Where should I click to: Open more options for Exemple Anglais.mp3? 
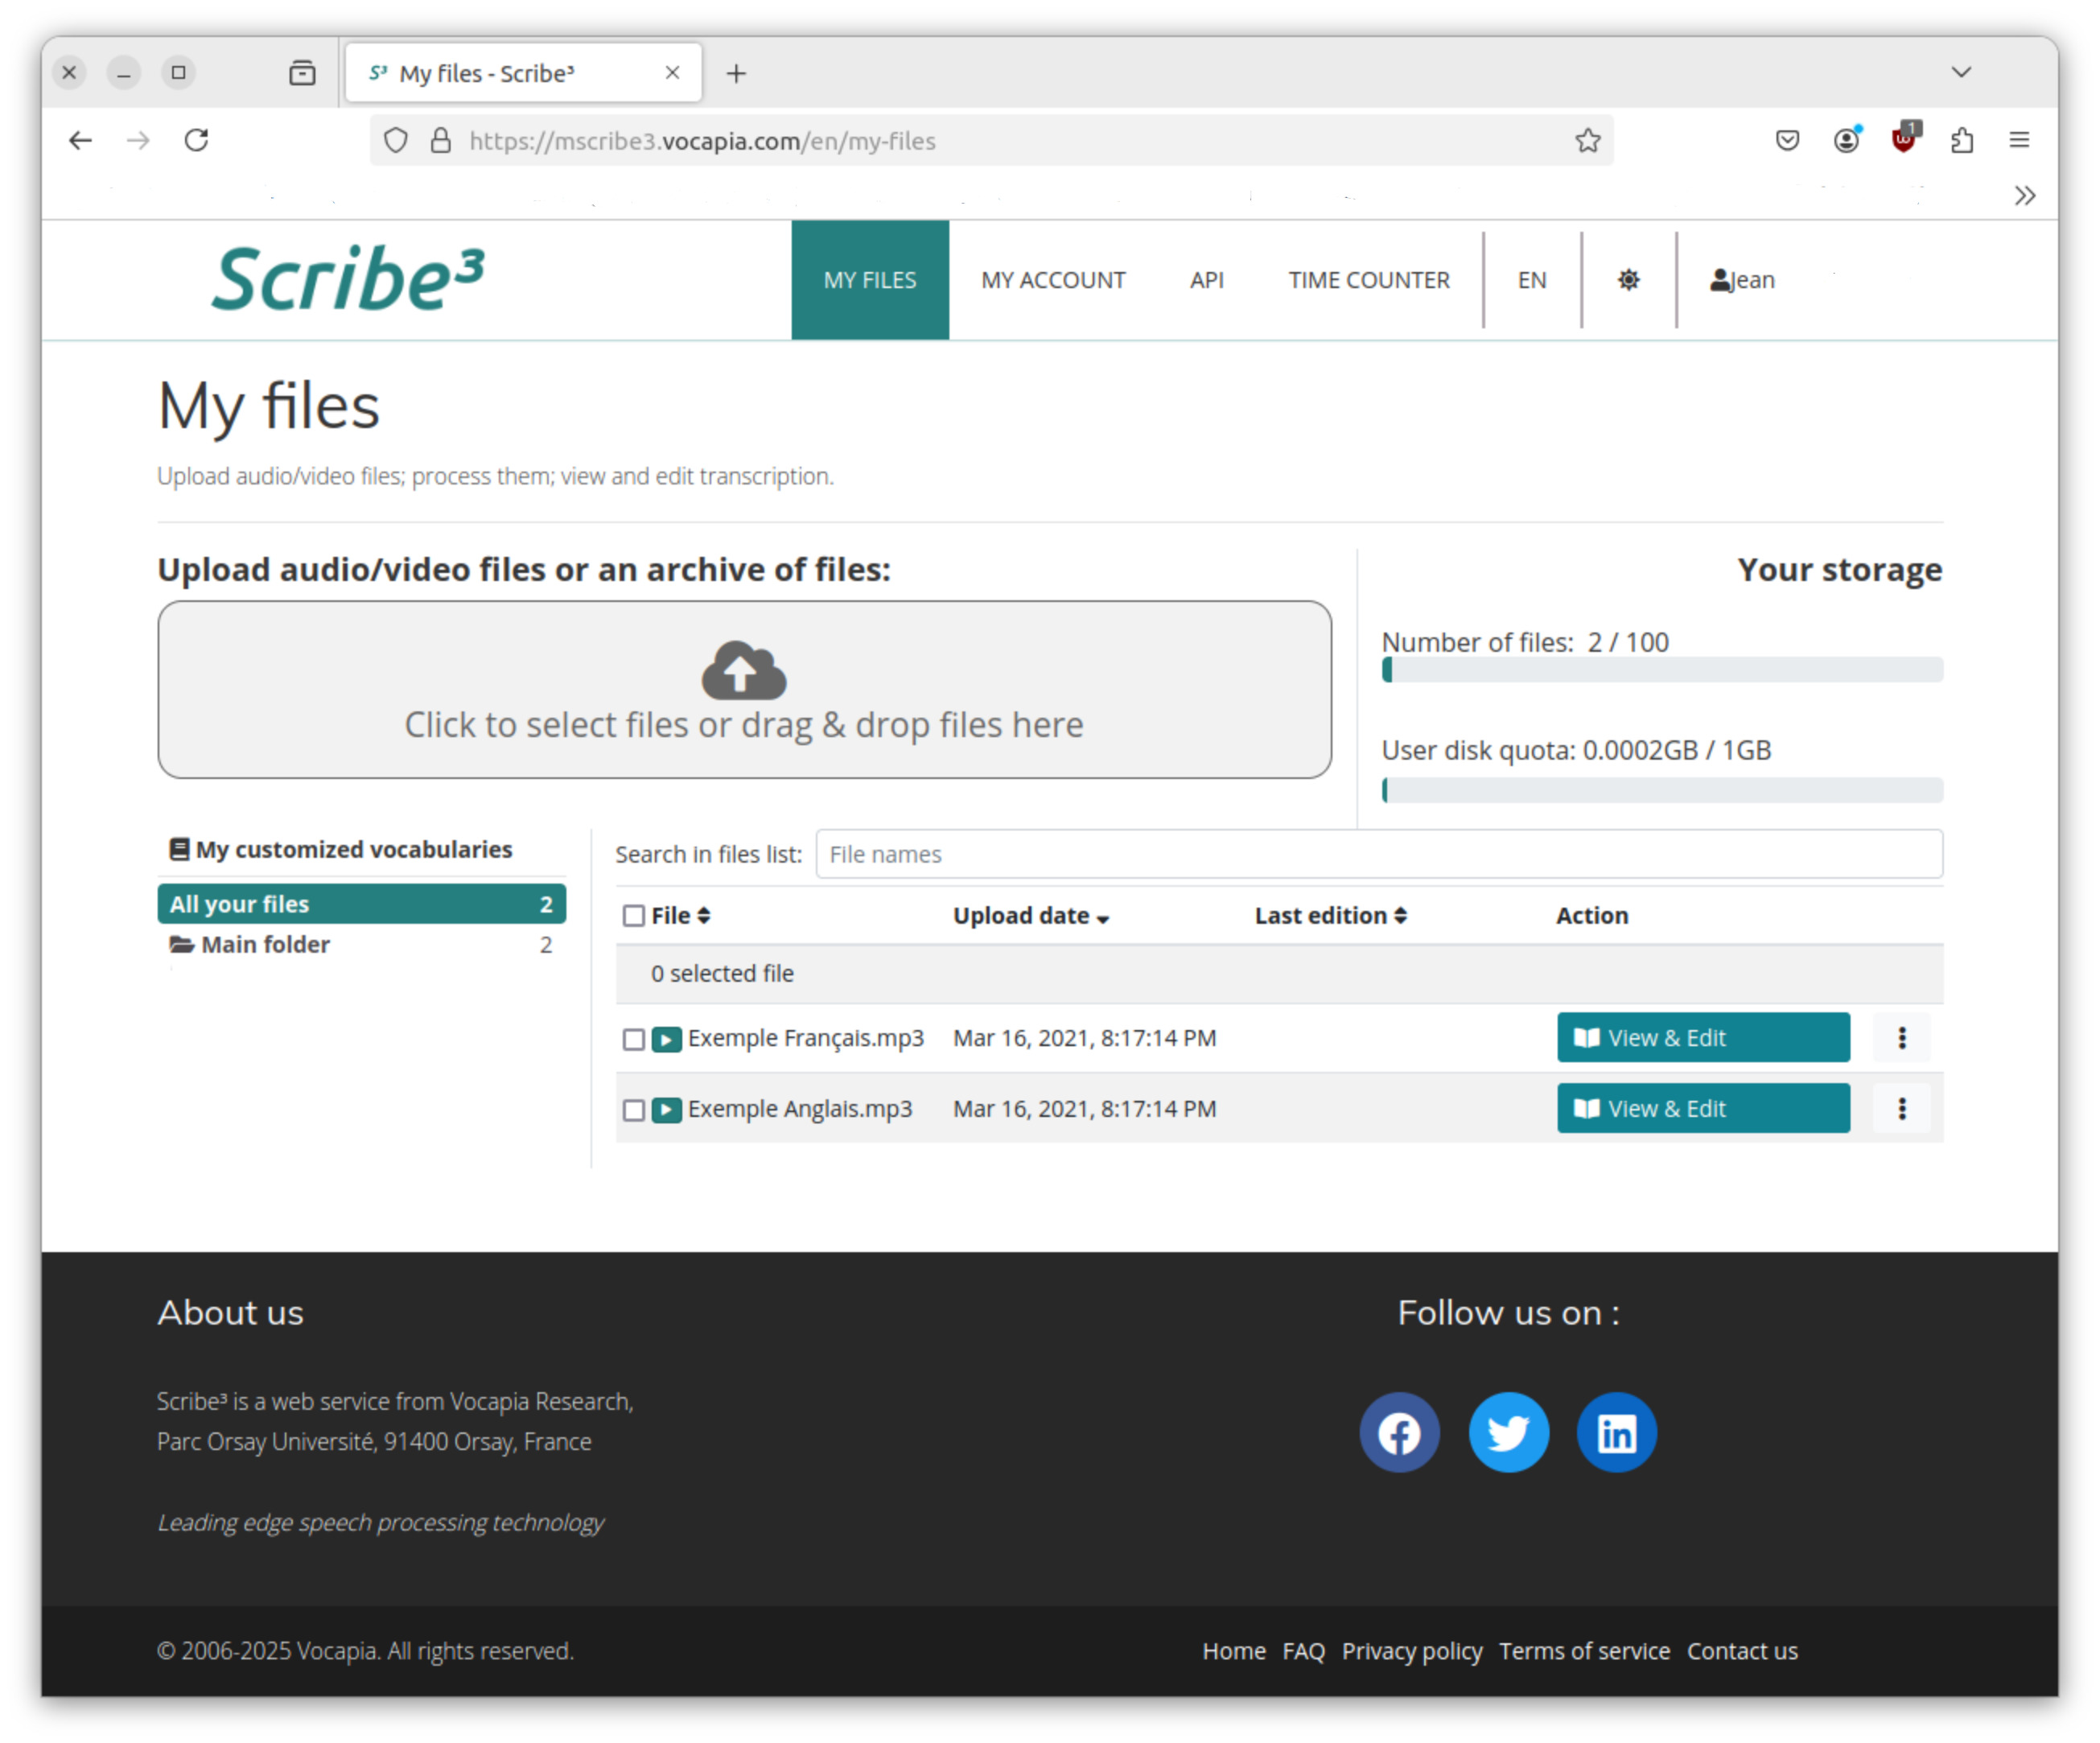point(1902,1109)
